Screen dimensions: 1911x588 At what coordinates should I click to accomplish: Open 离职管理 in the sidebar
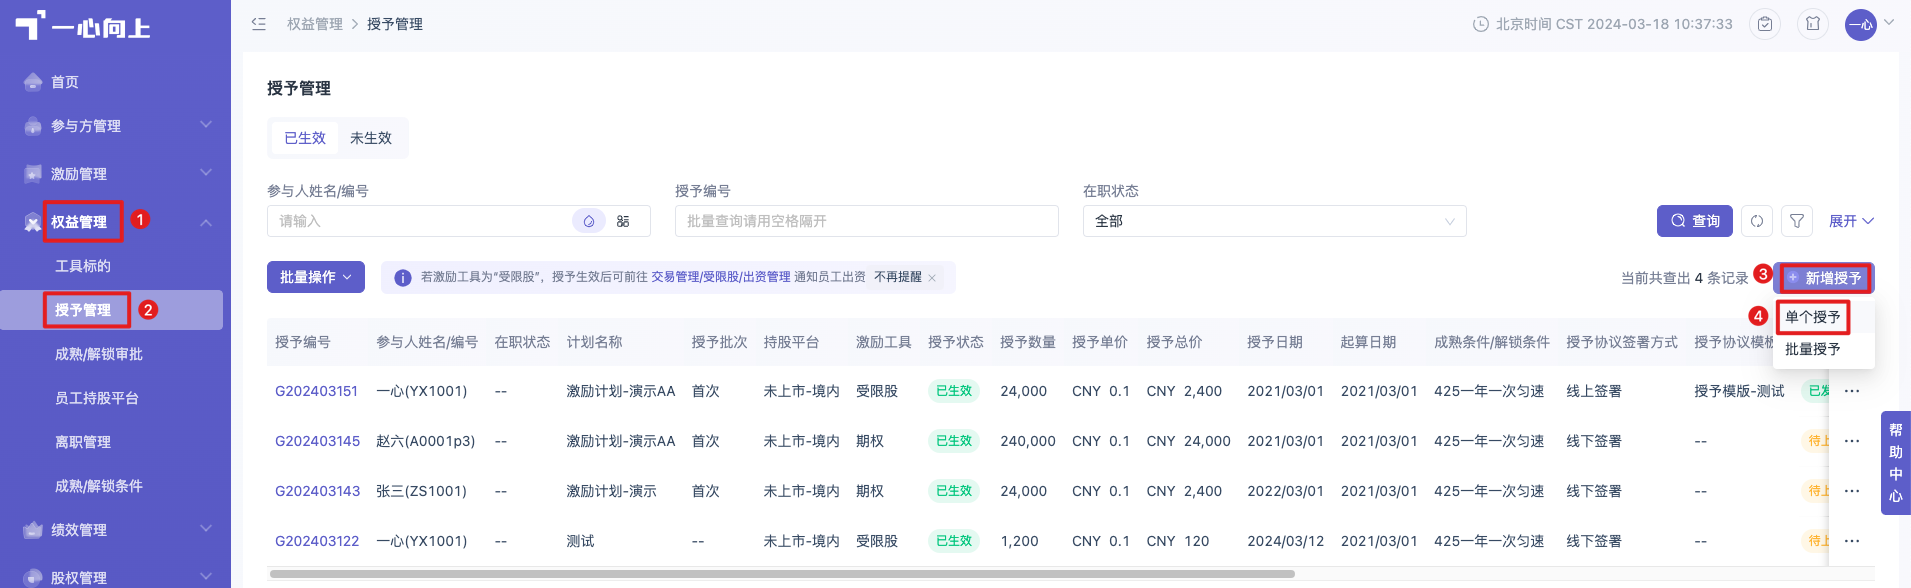tap(83, 442)
